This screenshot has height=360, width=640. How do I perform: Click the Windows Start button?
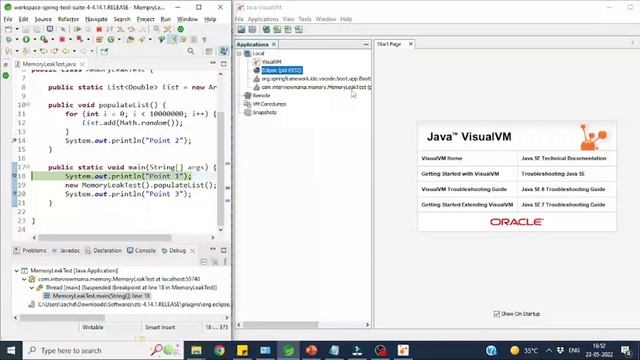11,350
